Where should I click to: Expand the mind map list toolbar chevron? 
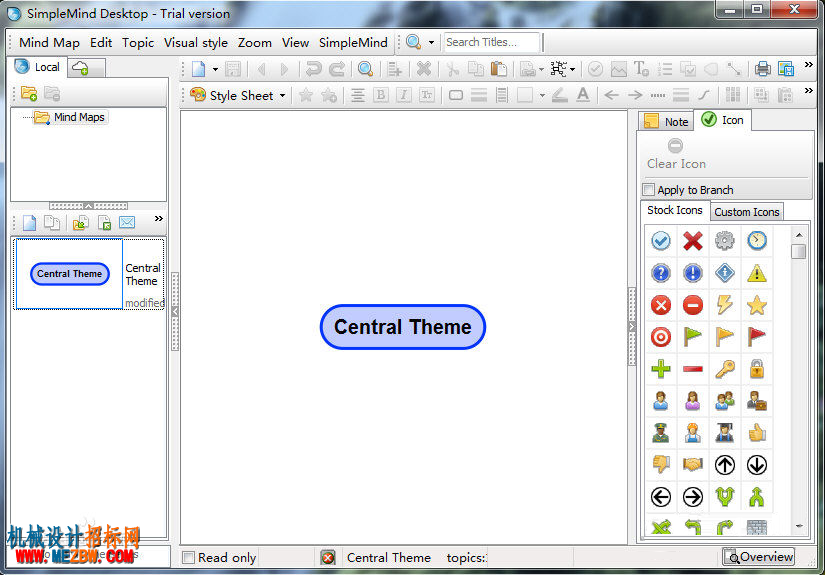[158, 218]
